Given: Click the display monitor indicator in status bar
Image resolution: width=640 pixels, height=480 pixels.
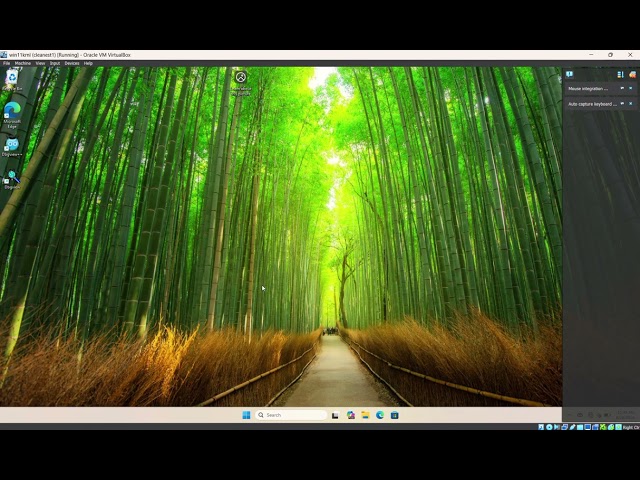Looking at the screenshot, I should click(588, 427).
